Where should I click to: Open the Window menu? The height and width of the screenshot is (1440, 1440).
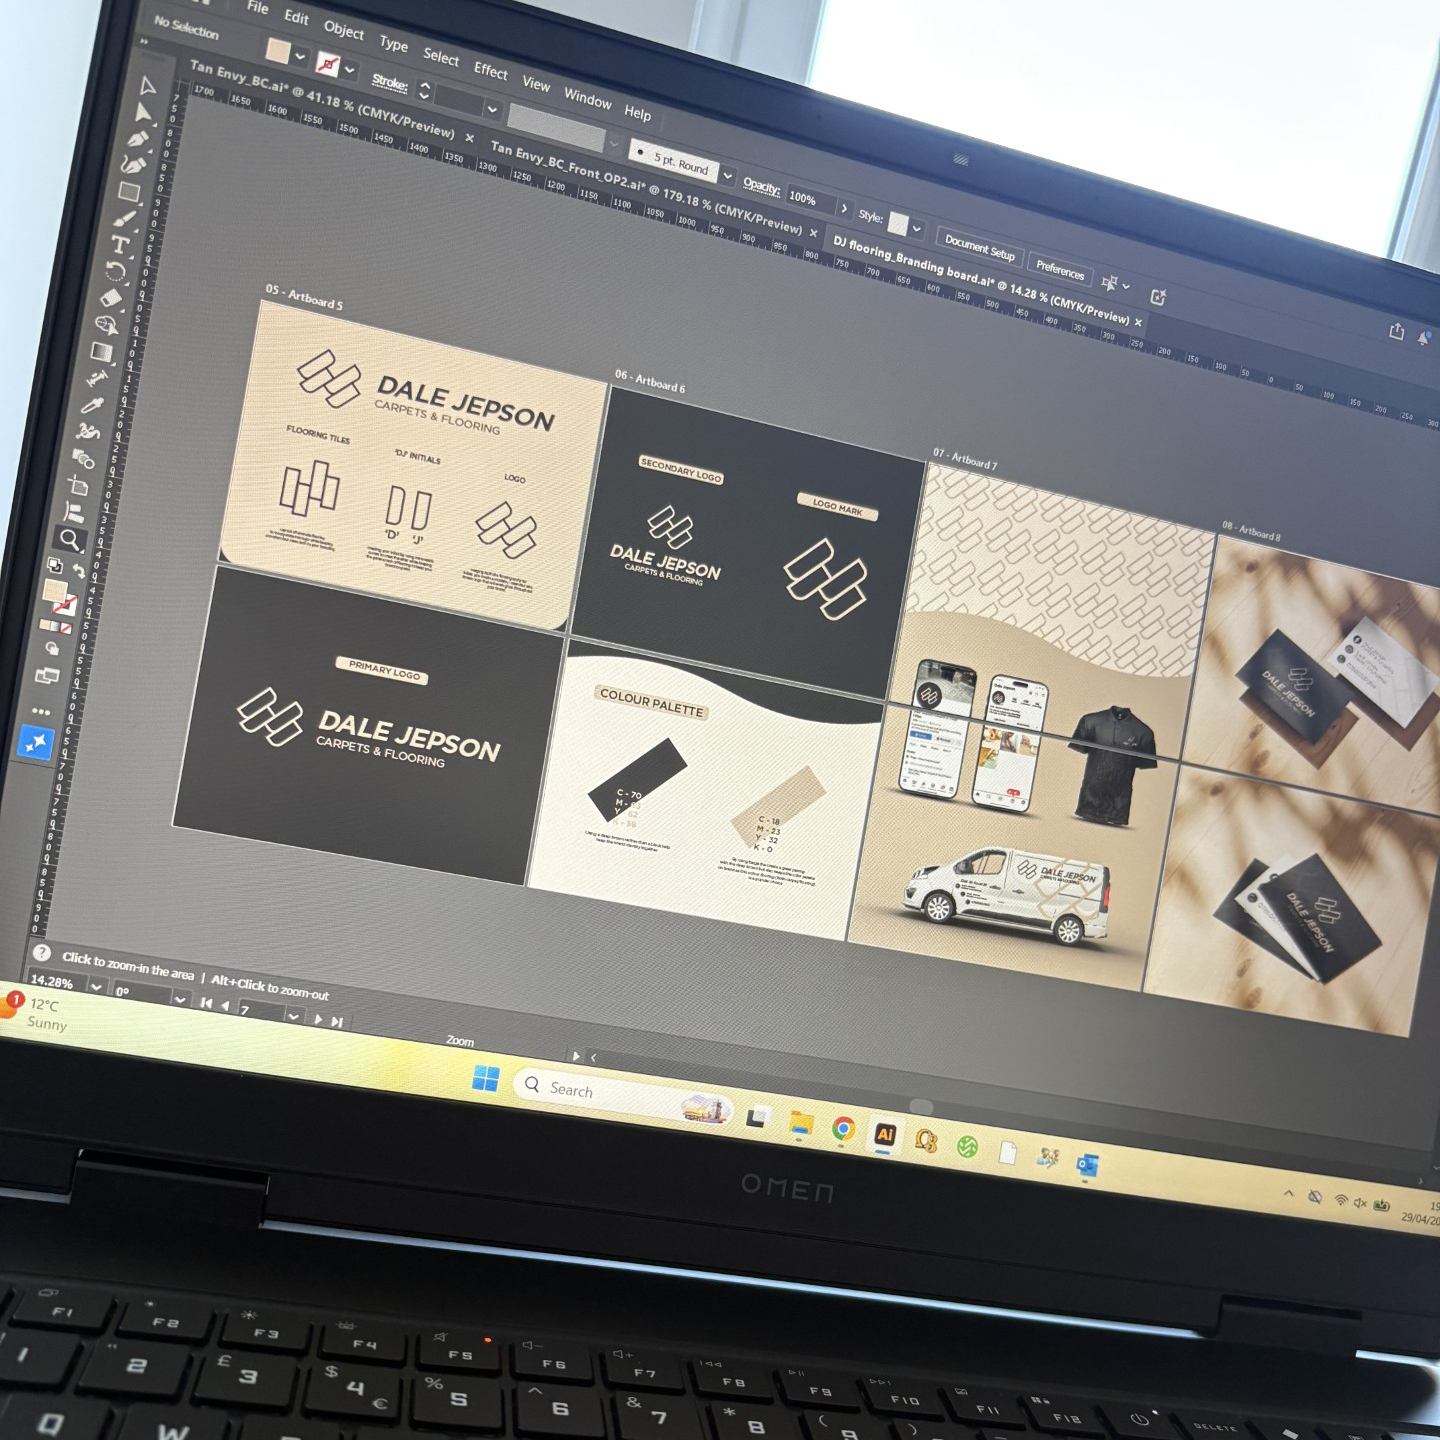[x=588, y=98]
